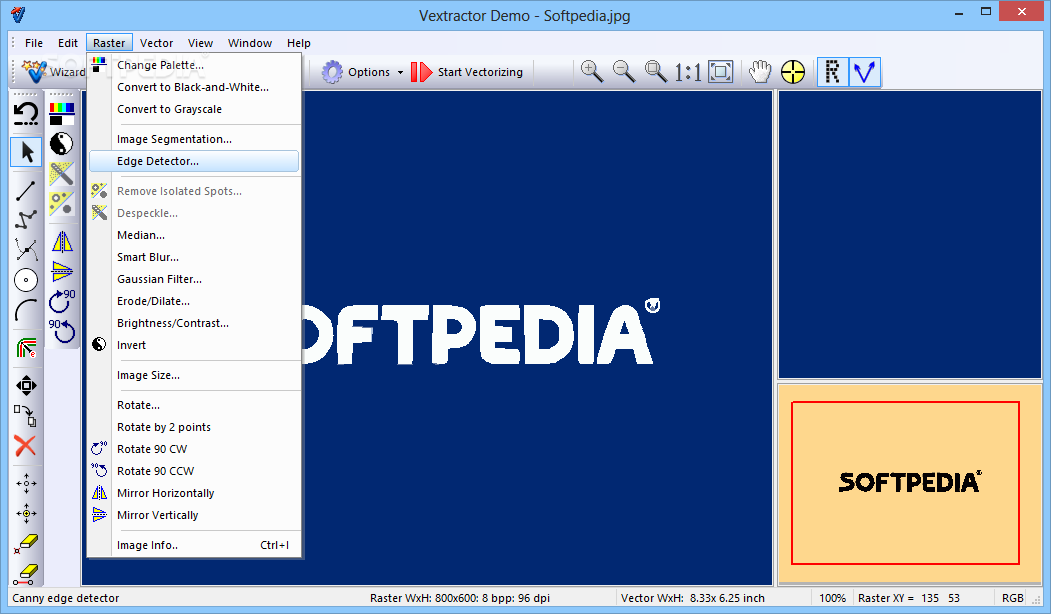Image resolution: width=1051 pixels, height=614 pixels.
Task: Click the Mirror Horizontally toolbar icon
Action: (62, 242)
